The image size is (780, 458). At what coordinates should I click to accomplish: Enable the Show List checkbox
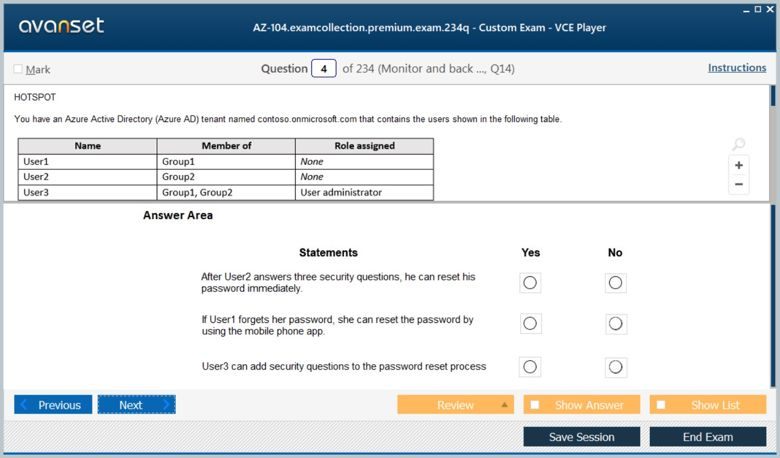[x=661, y=405]
